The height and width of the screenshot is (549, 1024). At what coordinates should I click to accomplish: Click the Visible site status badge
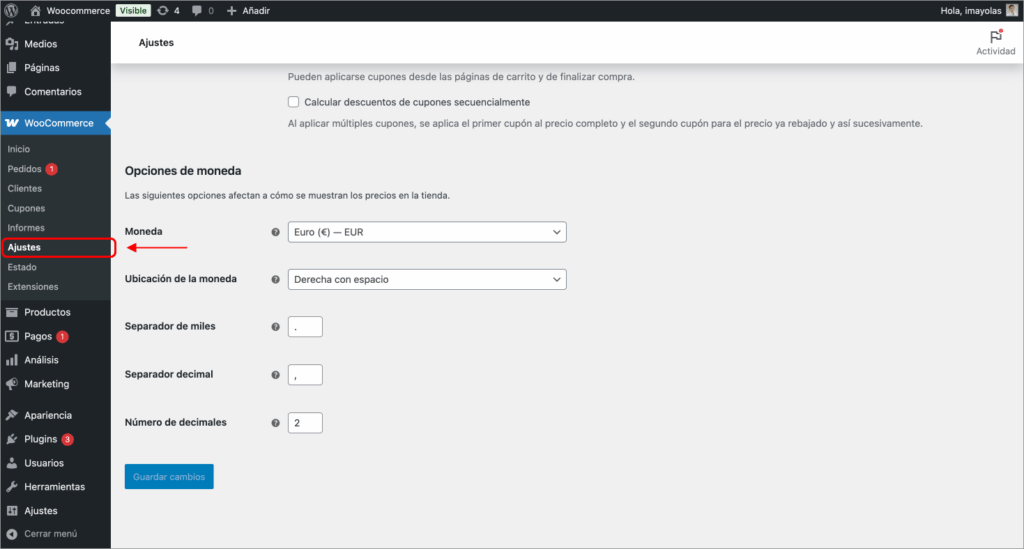(133, 10)
